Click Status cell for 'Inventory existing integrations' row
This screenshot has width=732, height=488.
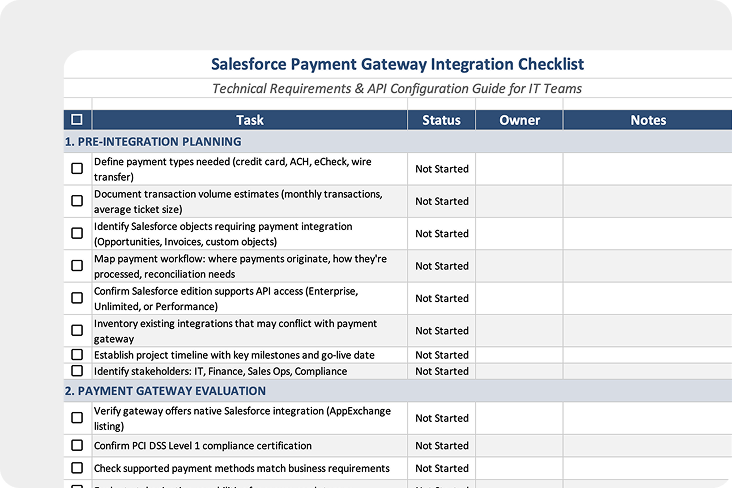[442, 331]
